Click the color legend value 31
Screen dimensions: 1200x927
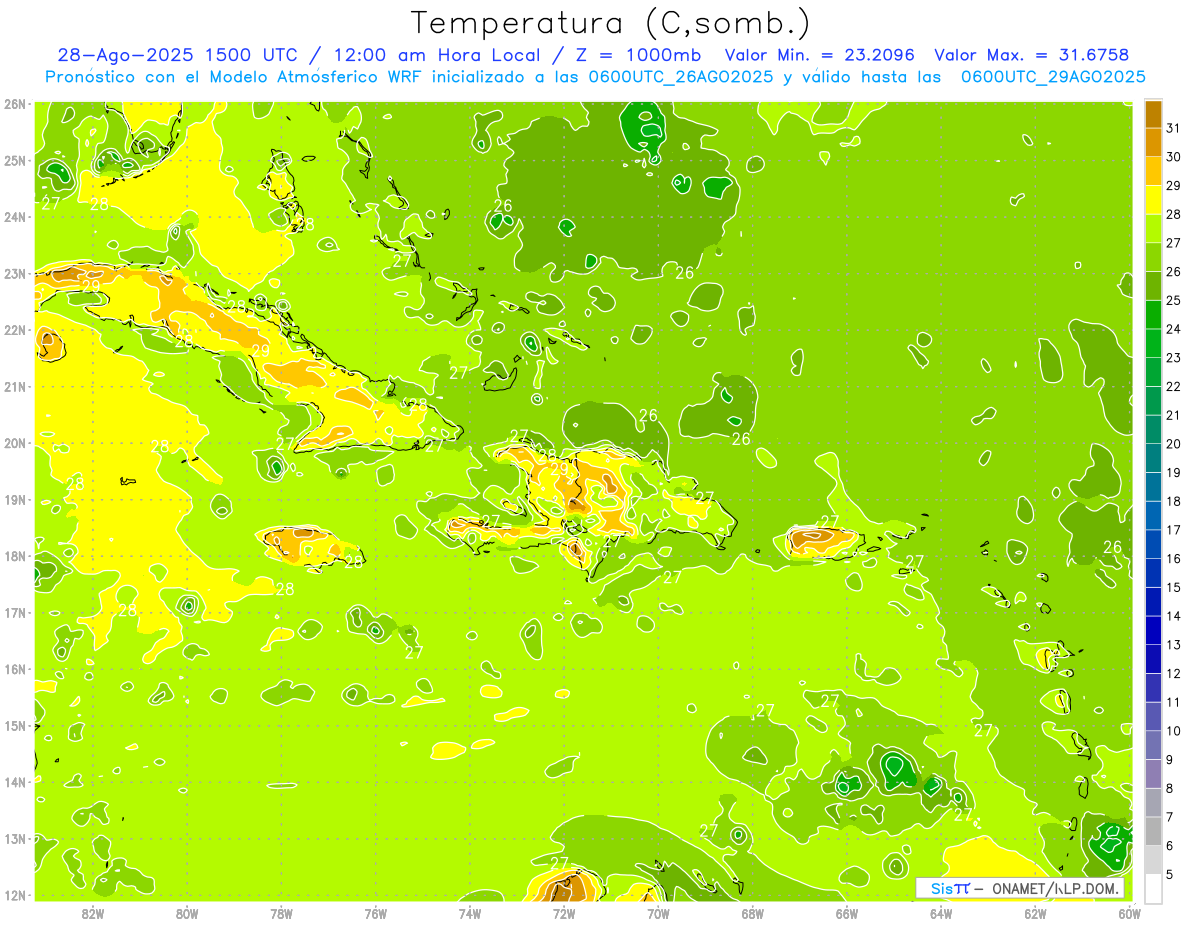(x=1173, y=128)
